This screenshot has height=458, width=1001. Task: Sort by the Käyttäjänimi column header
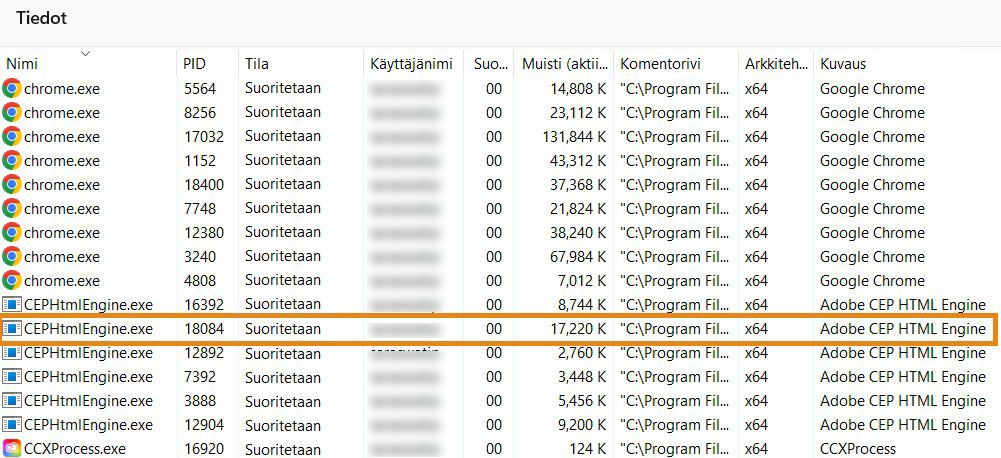[x=411, y=64]
